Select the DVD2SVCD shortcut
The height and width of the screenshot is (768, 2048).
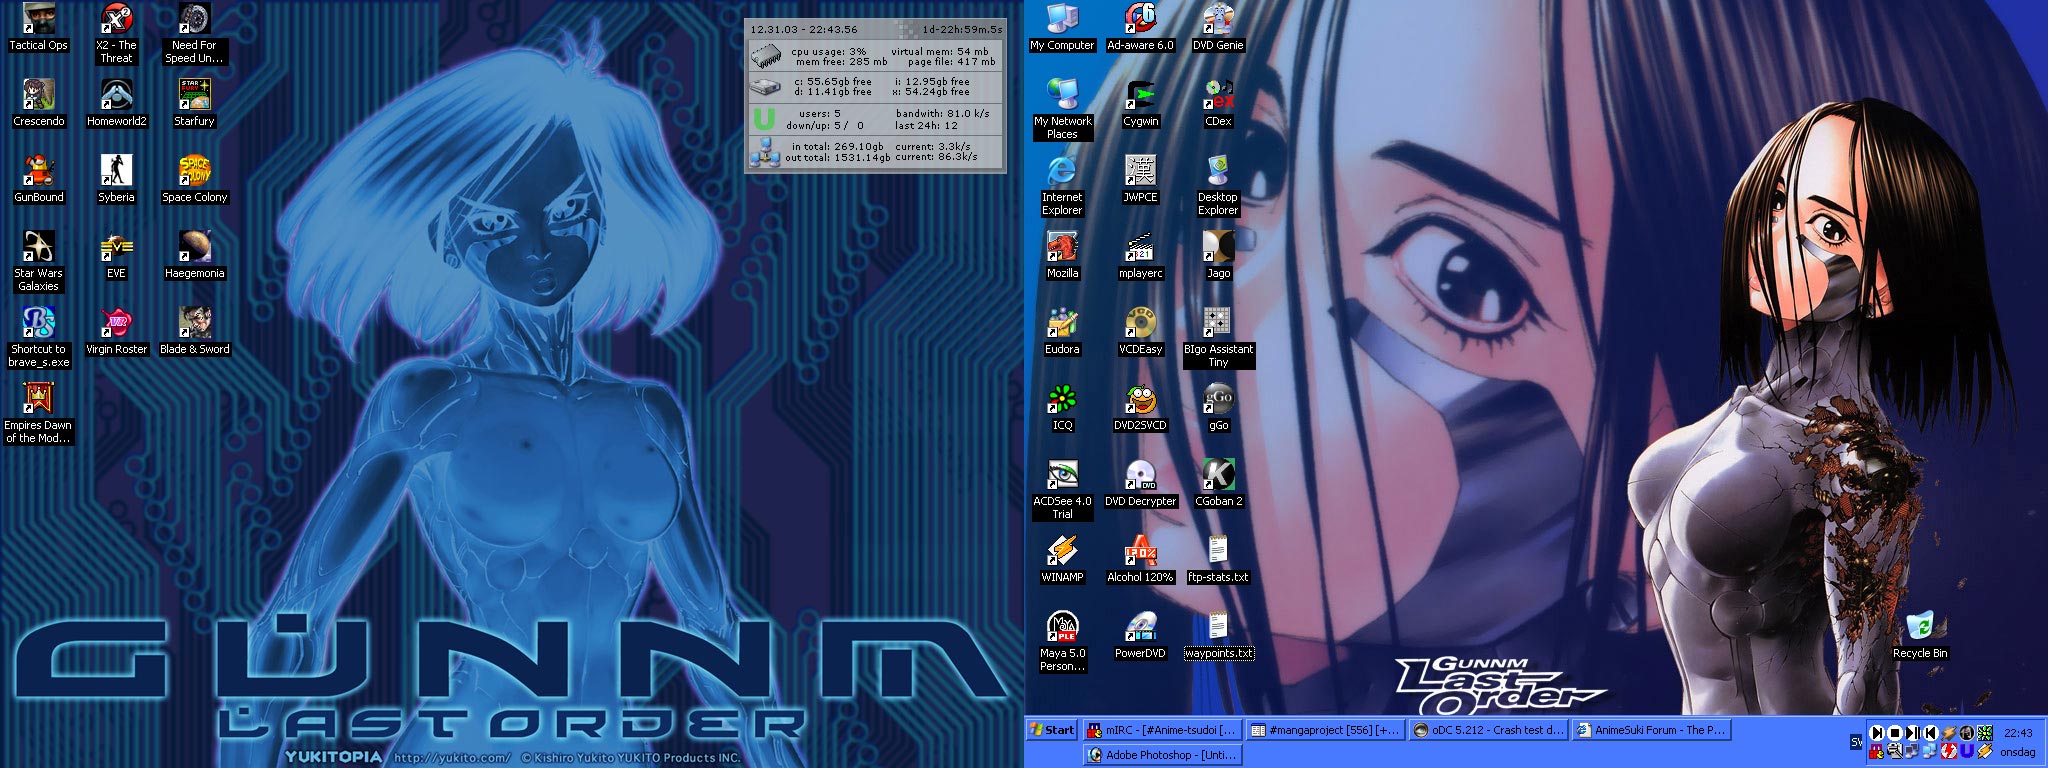(1140, 407)
